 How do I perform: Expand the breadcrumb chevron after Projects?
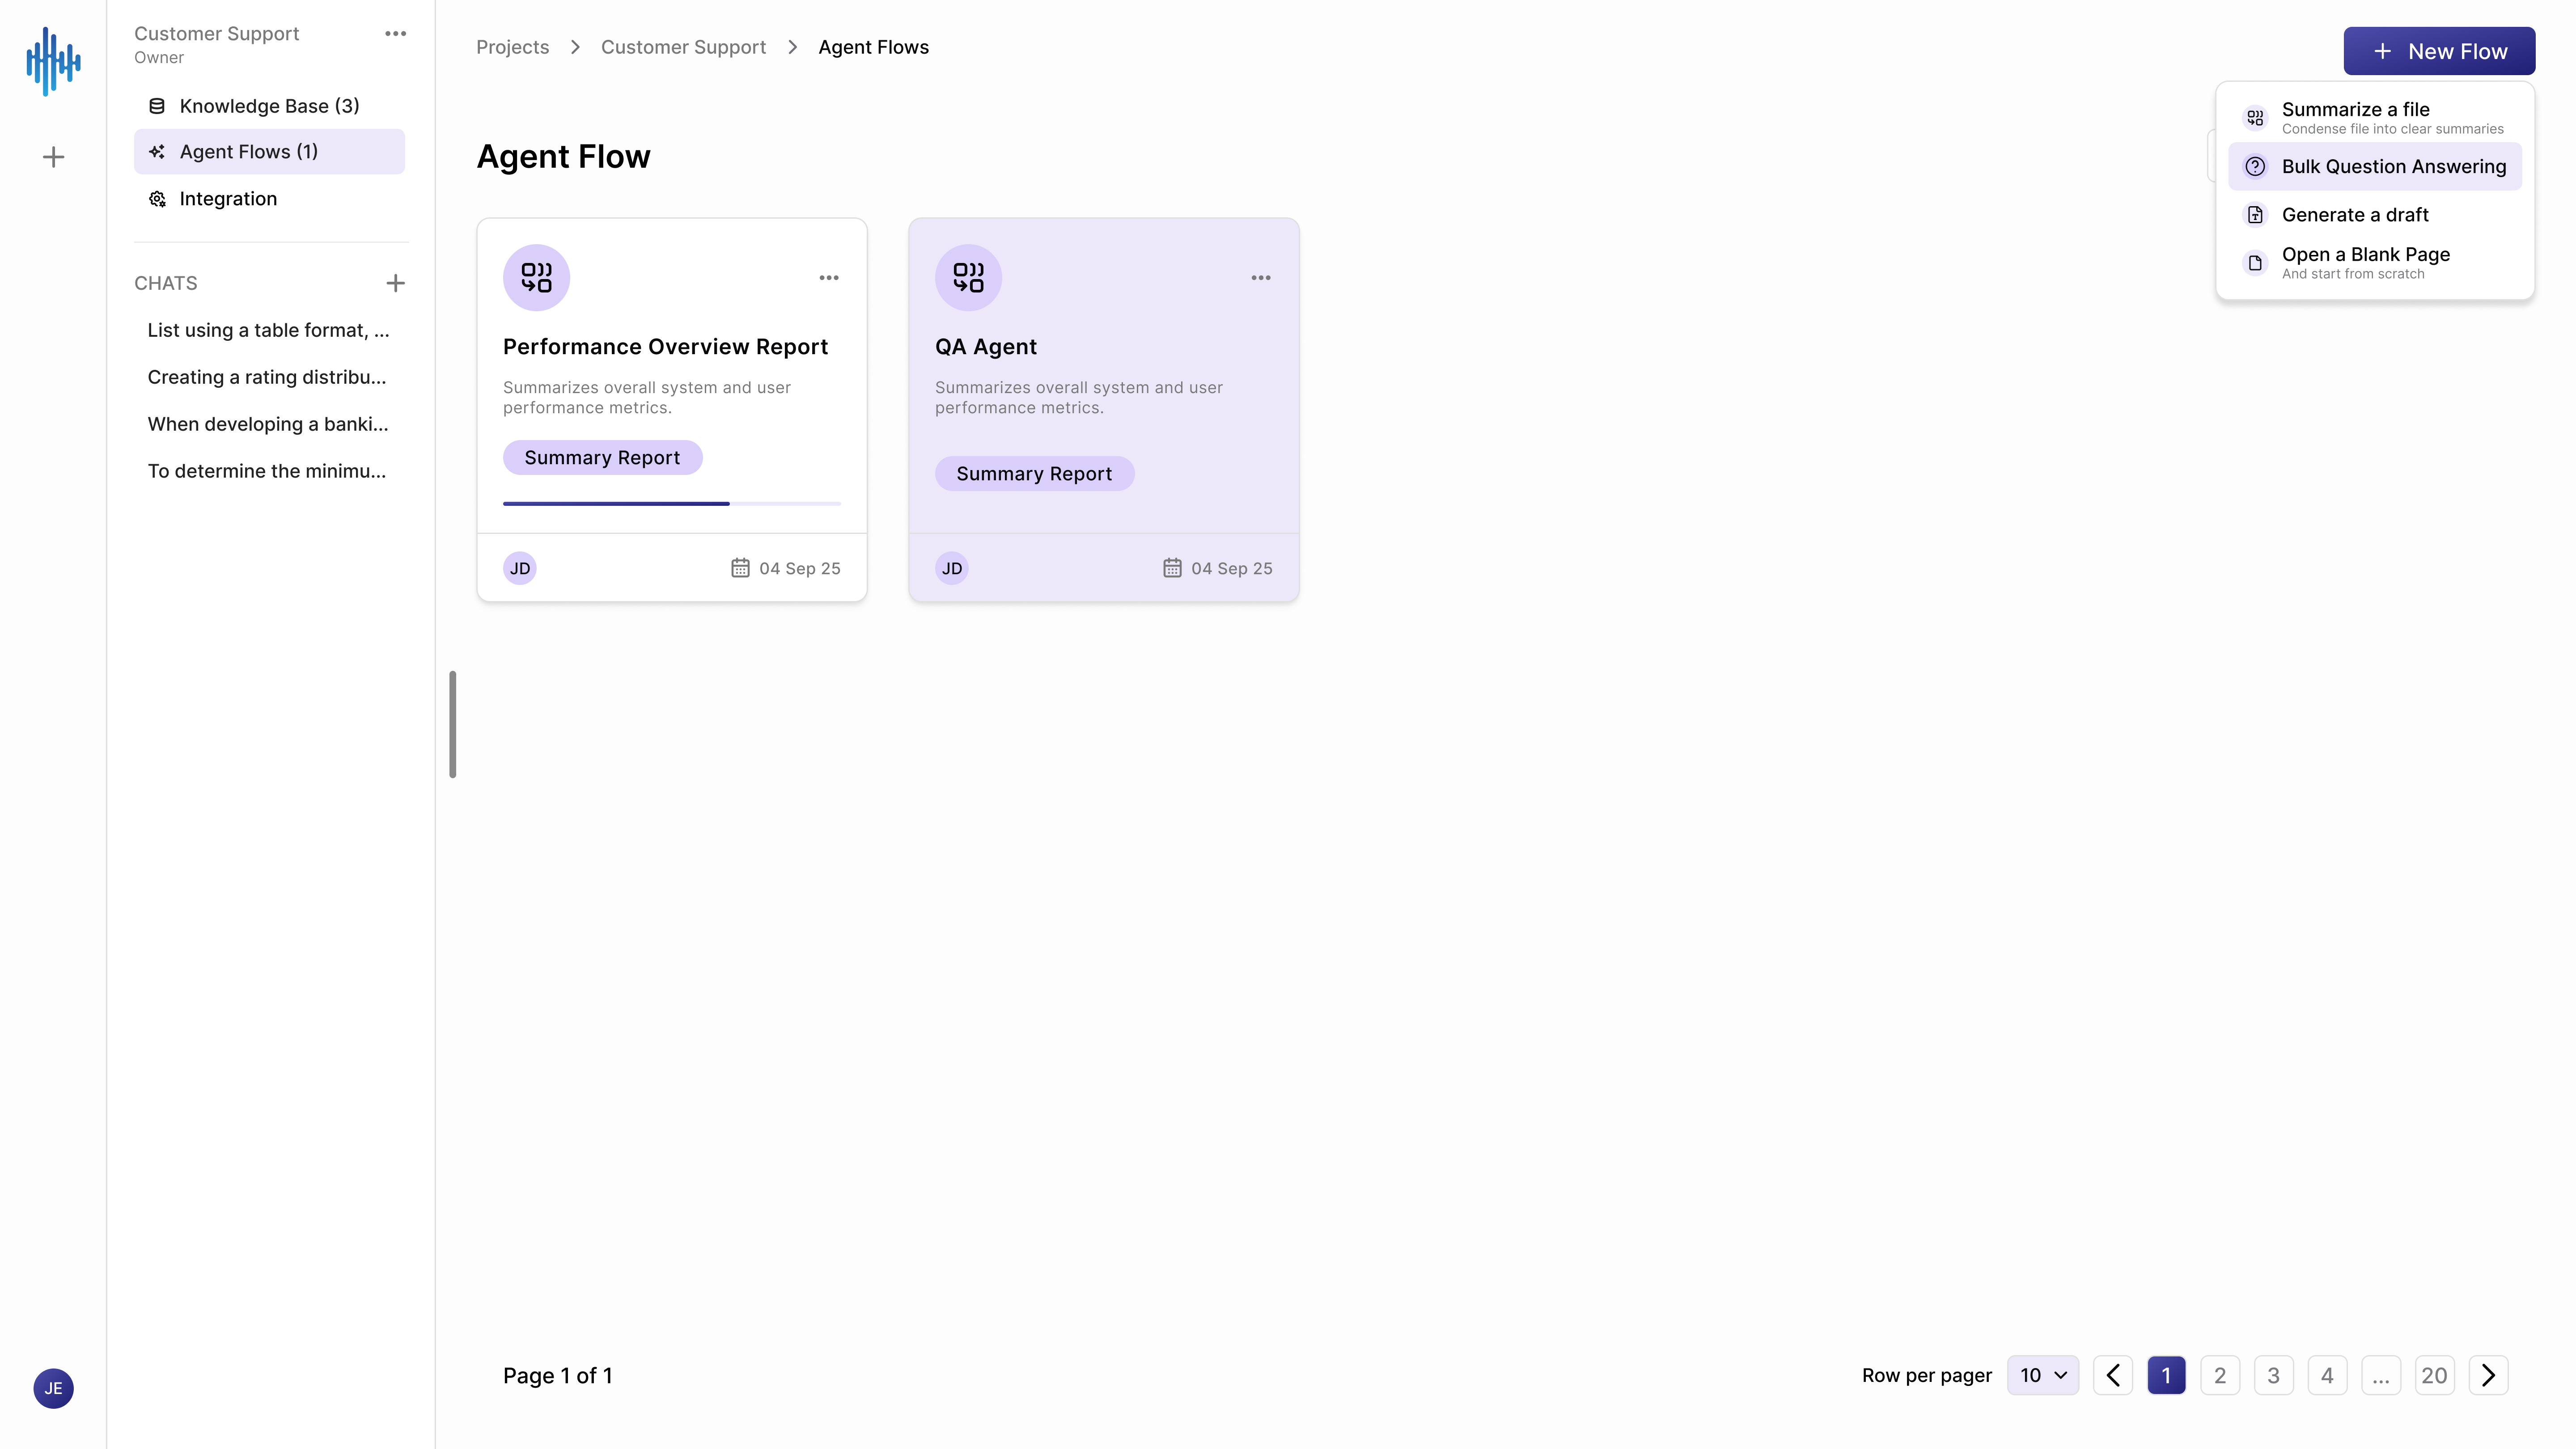pyautogui.click(x=575, y=48)
